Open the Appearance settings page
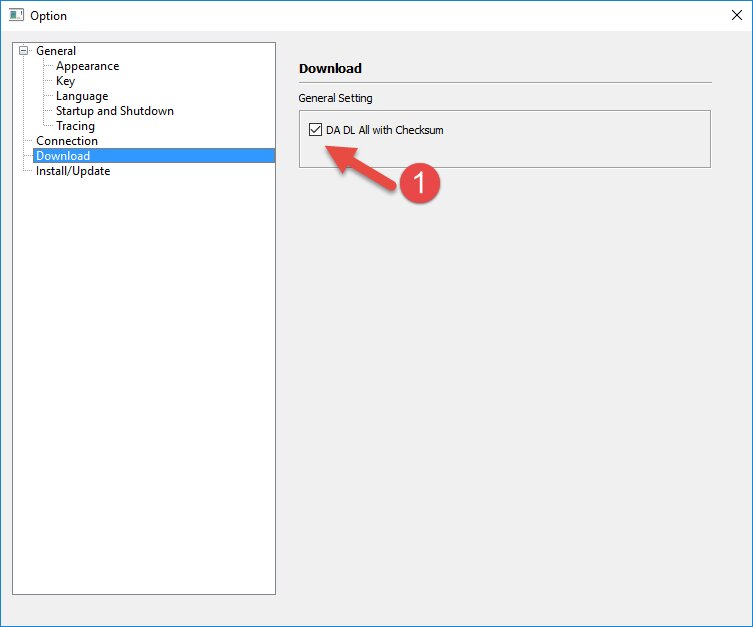The width and height of the screenshot is (753, 627). [x=87, y=66]
